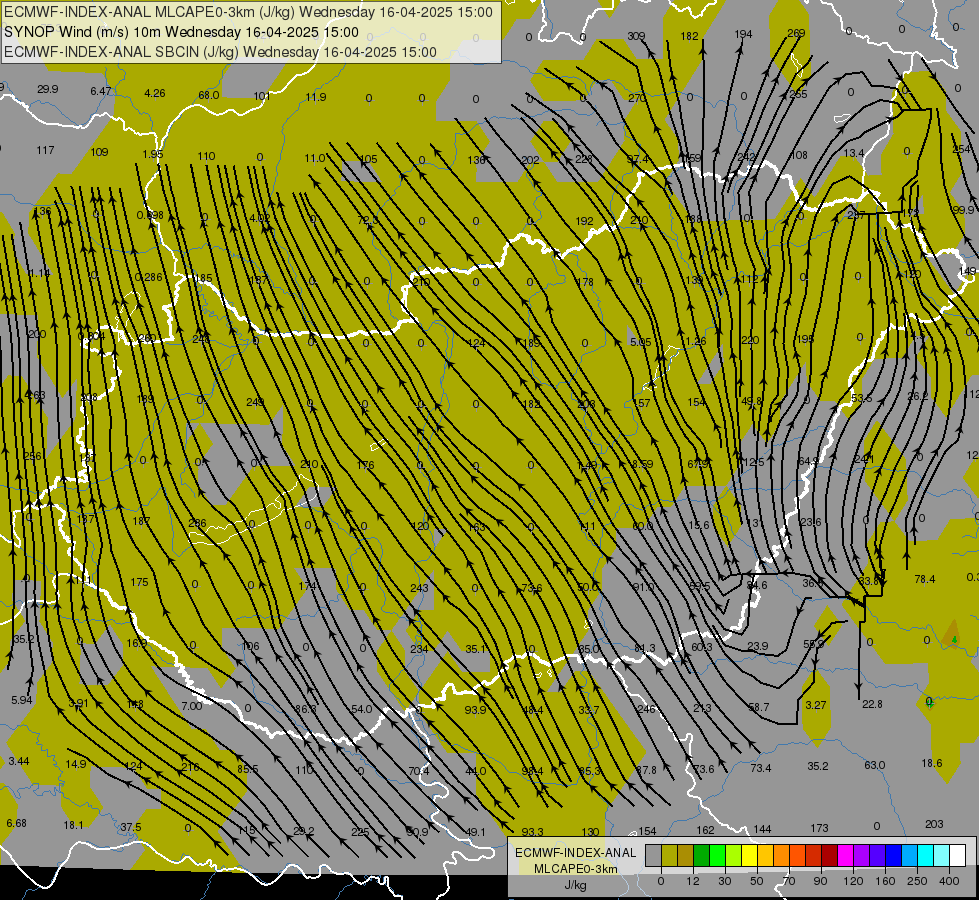The height and width of the screenshot is (900, 979).
Task: Click the 'ECMWF-INDEX-ANAL SBCIN (J/kg)' title line
Action: click(x=220, y=52)
